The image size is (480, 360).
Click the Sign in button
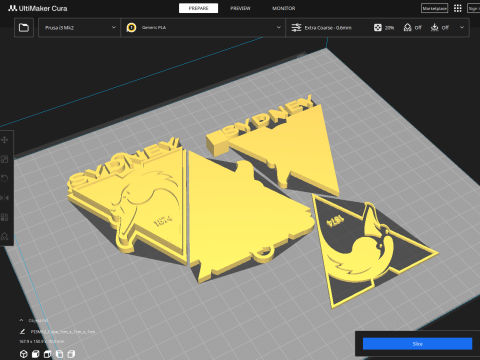[x=474, y=8]
